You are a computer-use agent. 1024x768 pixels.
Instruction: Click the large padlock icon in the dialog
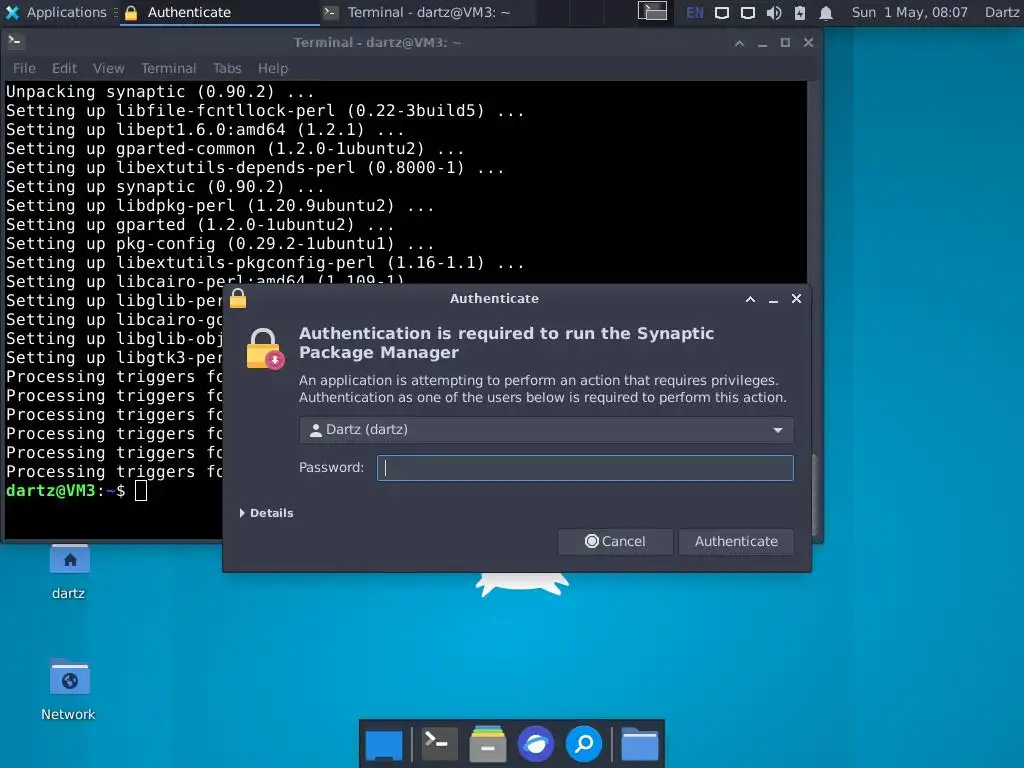coord(264,349)
